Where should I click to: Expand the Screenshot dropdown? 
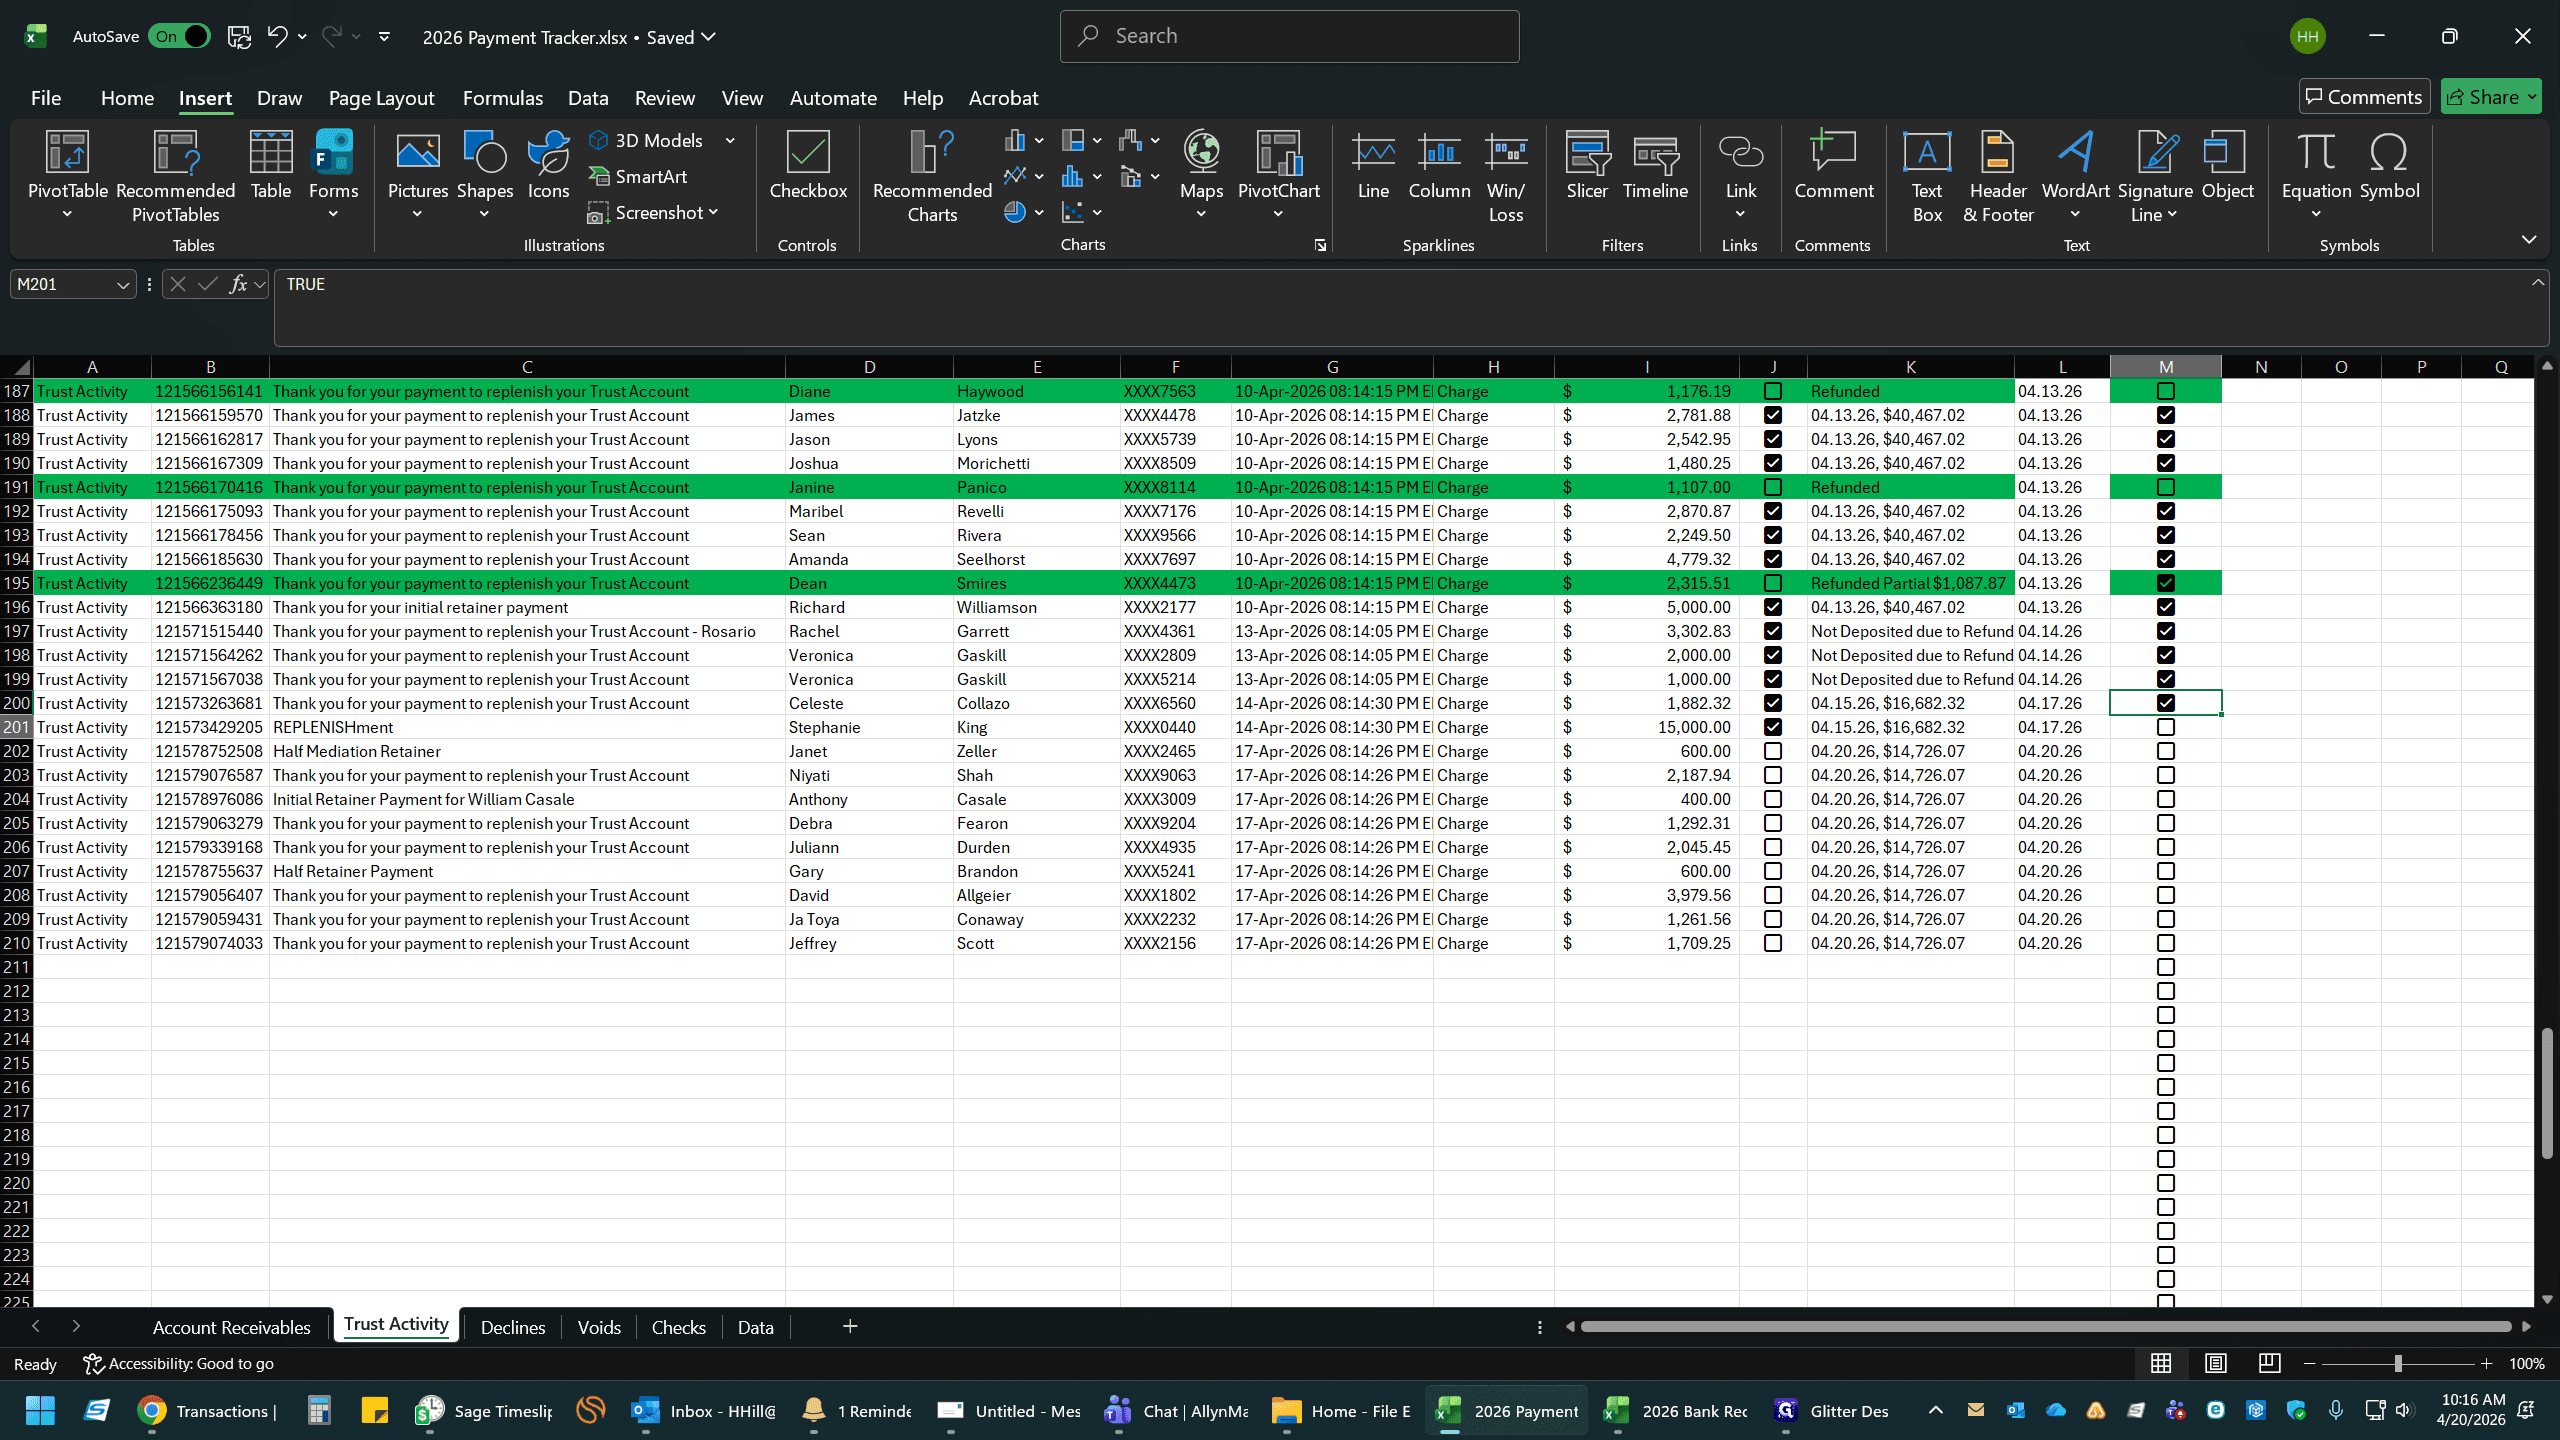tap(713, 213)
